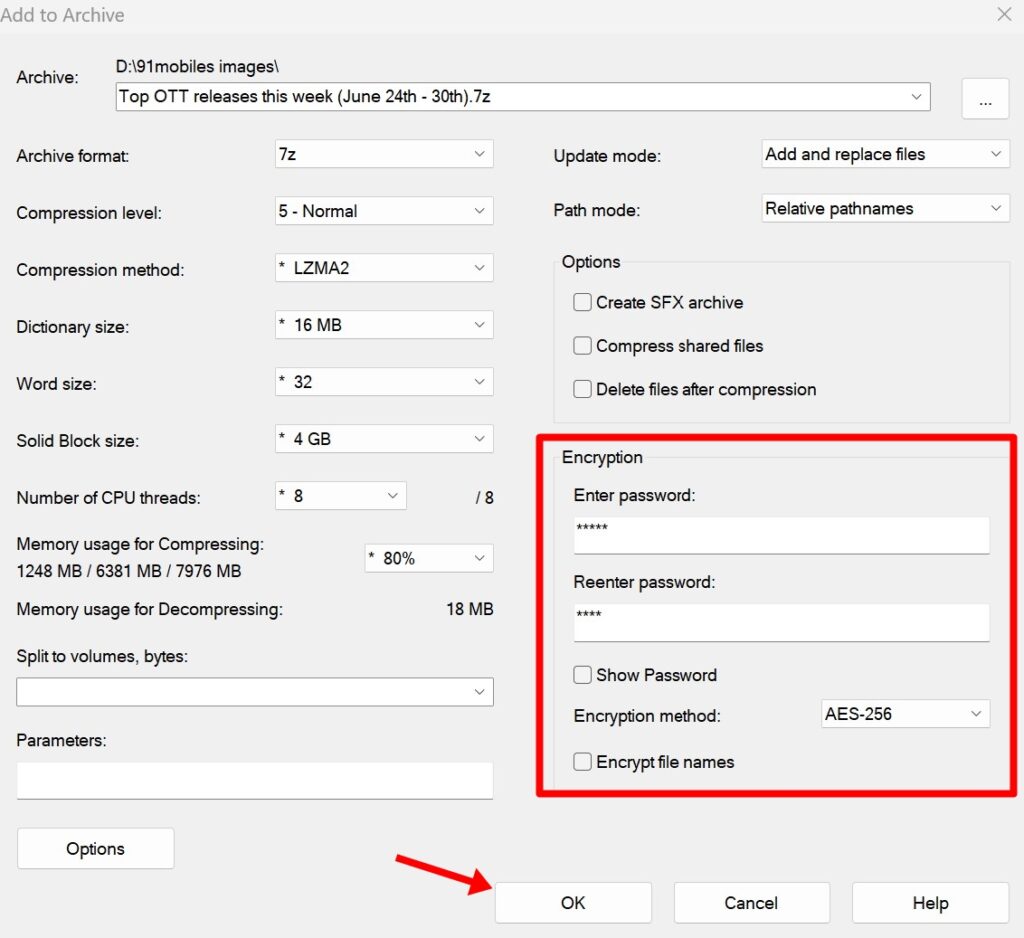The width and height of the screenshot is (1024, 938).
Task: Enable Encrypt file names
Action: coord(583,762)
